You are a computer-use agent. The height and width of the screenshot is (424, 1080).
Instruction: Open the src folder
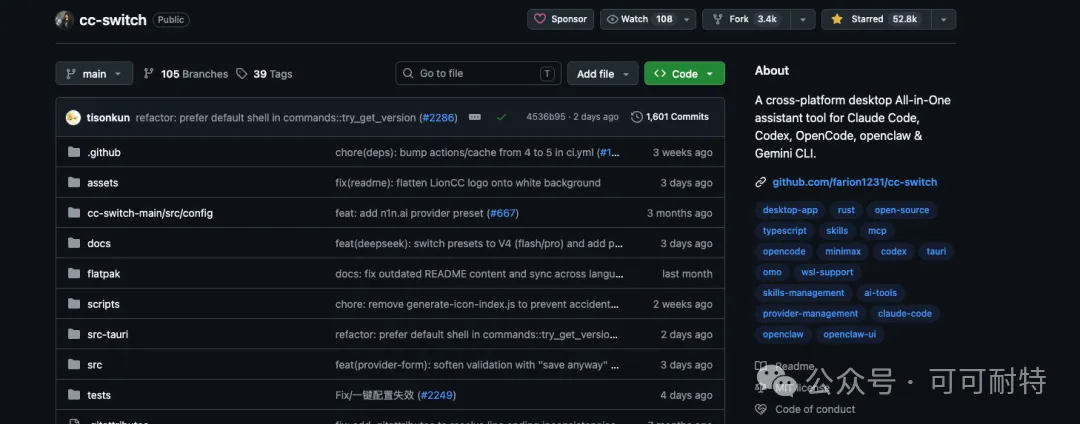pos(94,365)
